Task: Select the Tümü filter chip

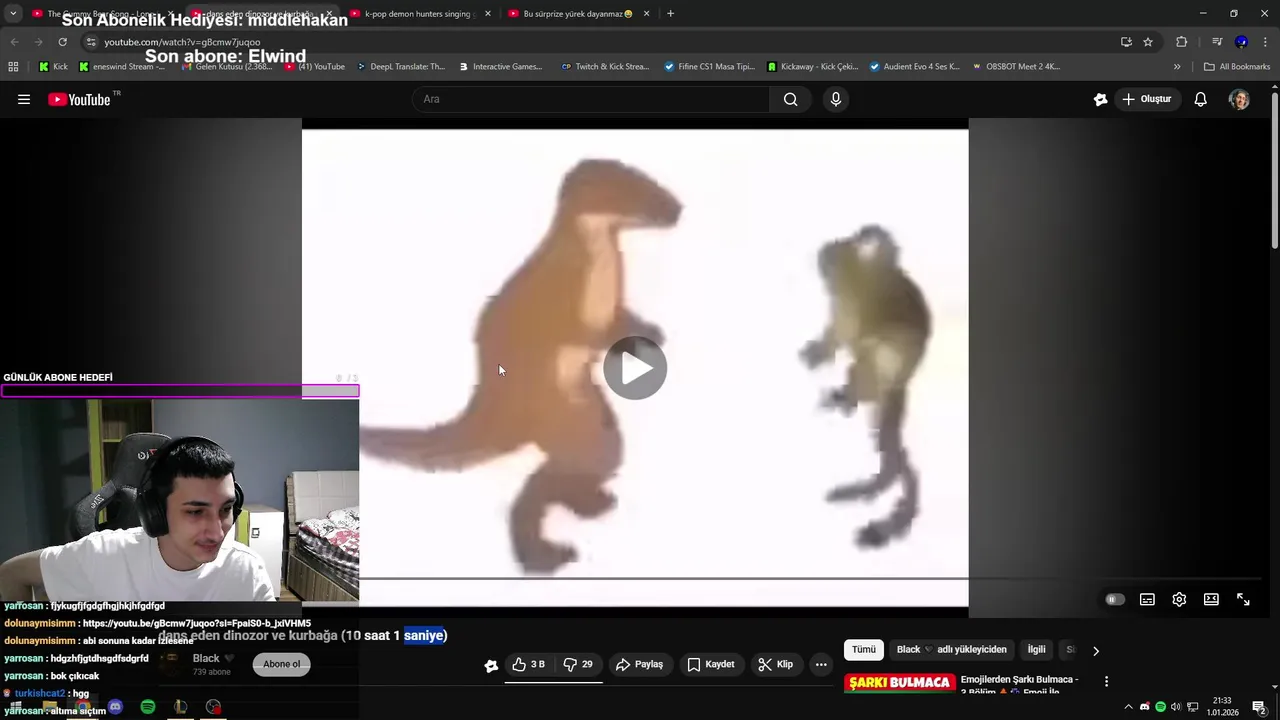Action: [x=864, y=649]
